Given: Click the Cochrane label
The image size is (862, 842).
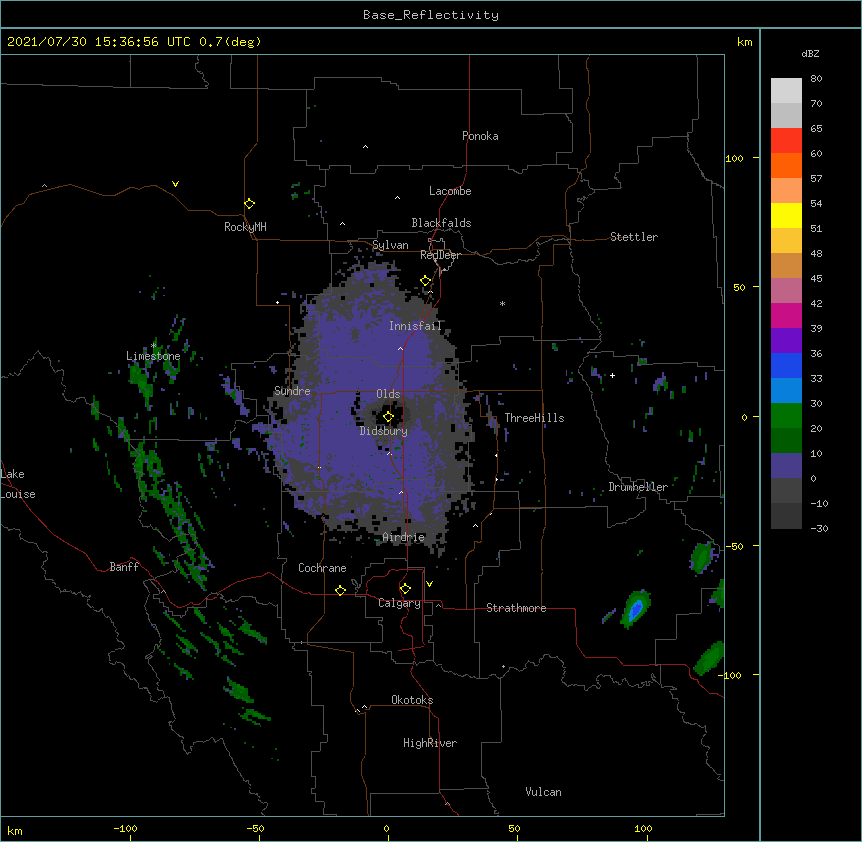Looking at the screenshot, I should (x=322, y=568).
